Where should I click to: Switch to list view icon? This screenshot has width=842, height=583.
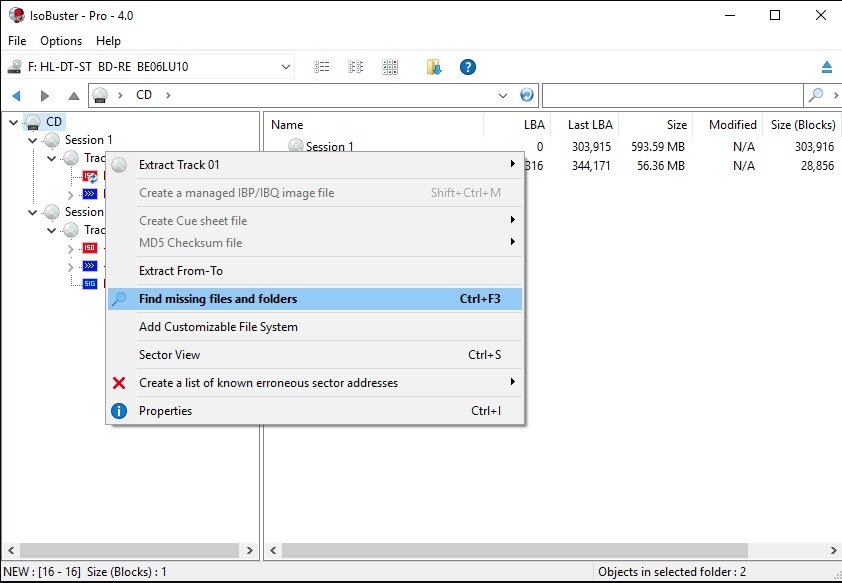coord(322,67)
